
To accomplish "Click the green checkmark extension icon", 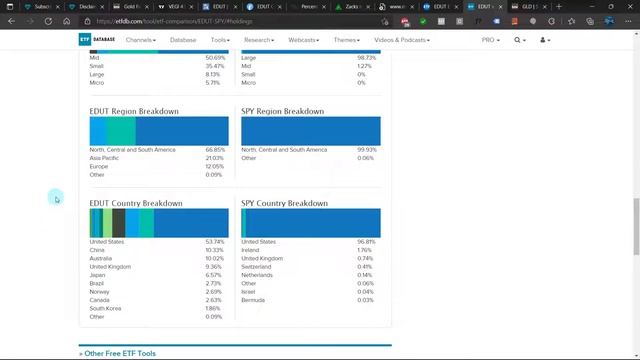I will pos(423,21).
